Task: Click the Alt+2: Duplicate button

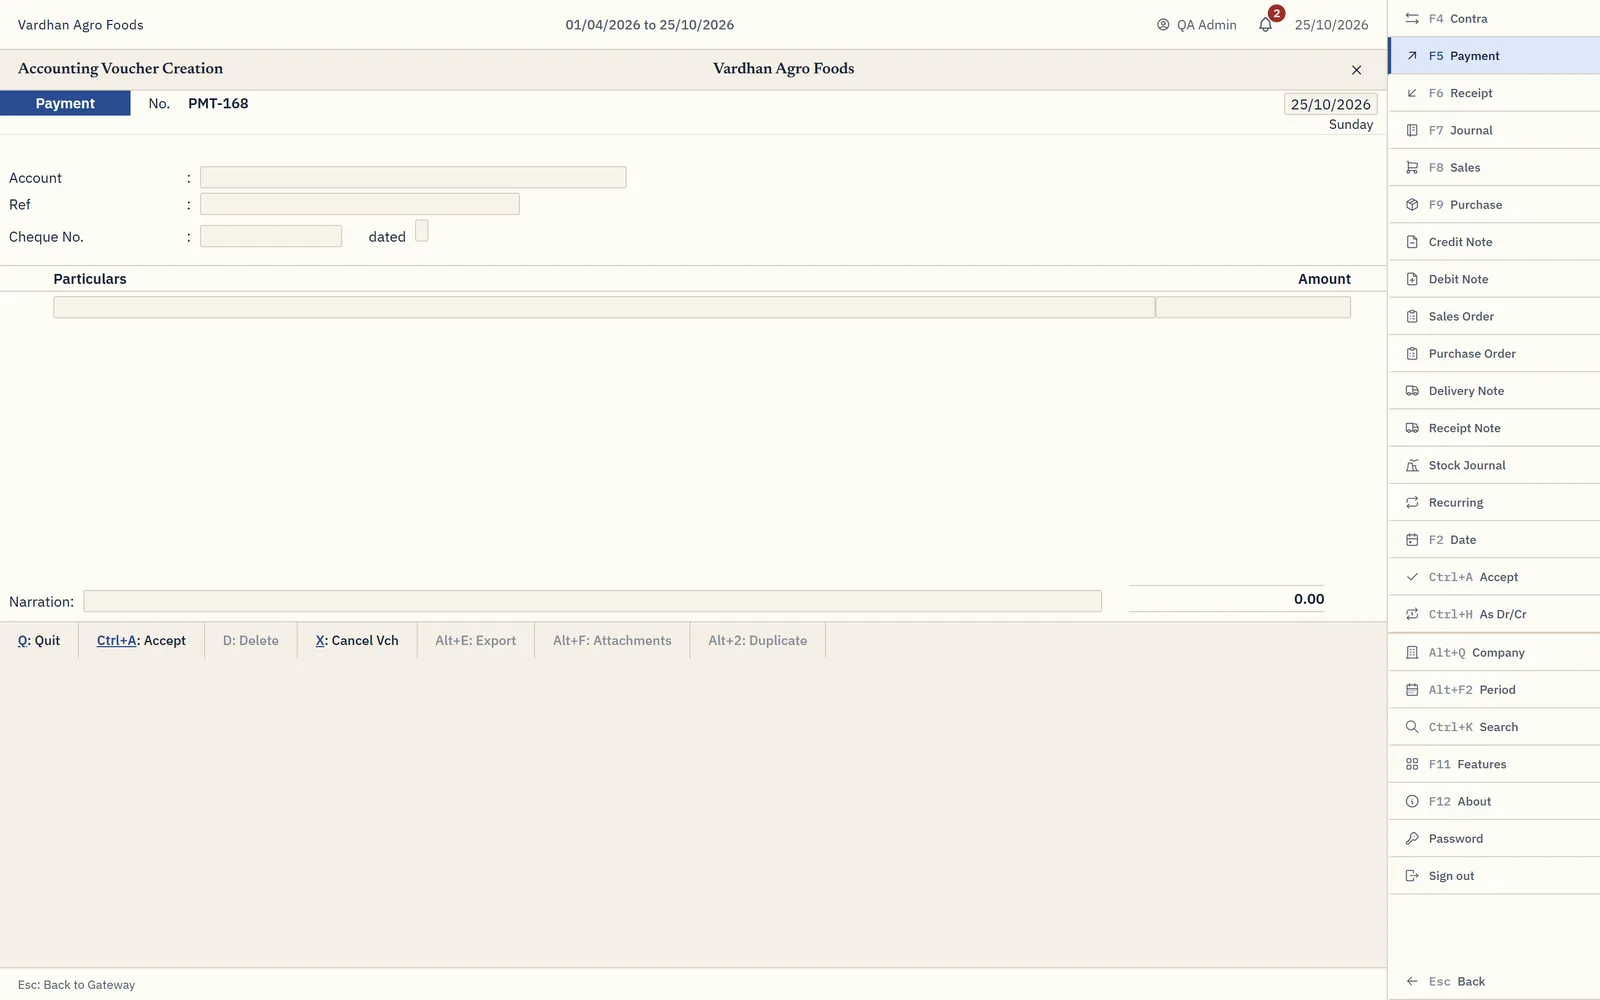Action: (758, 641)
